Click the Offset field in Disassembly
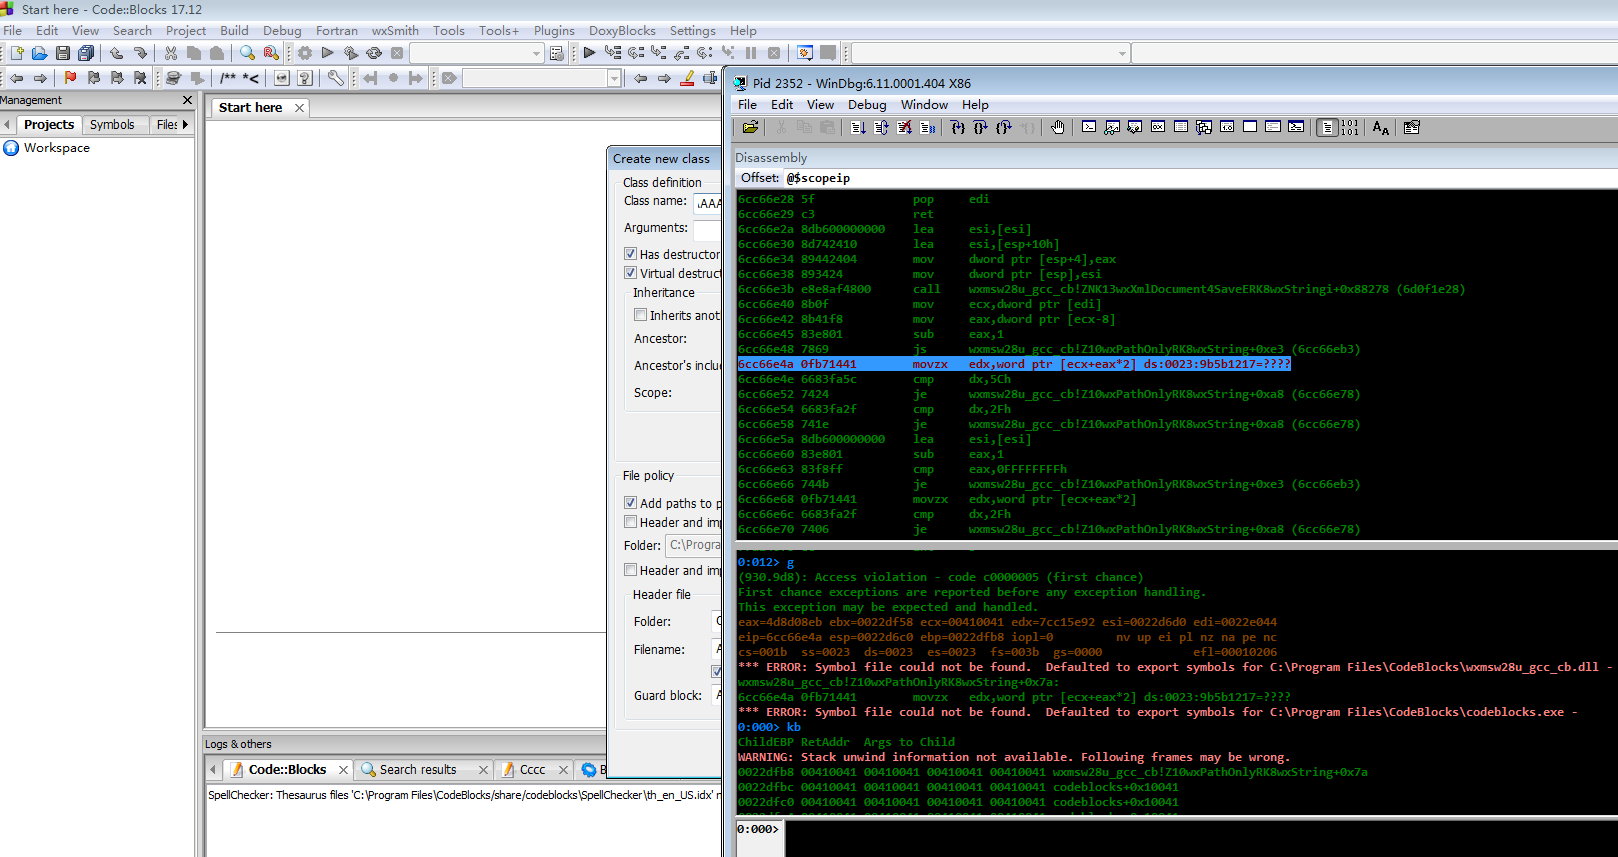The image size is (1618, 857). tap(1198, 178)
